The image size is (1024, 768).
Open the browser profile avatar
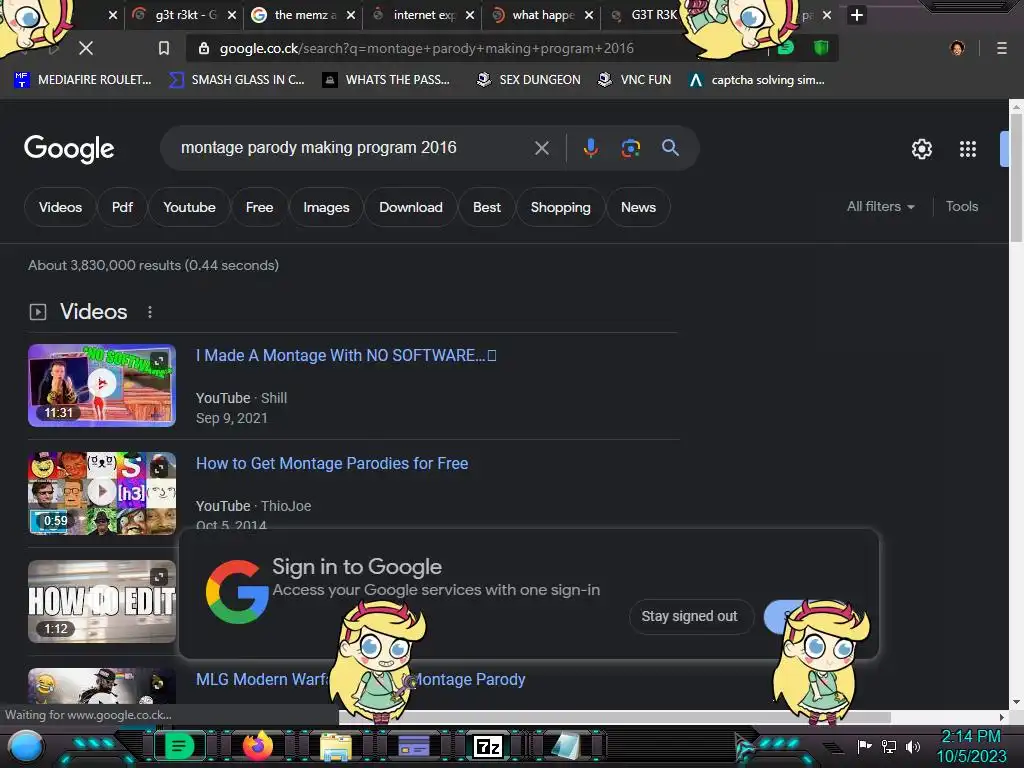tap(957, 48)
